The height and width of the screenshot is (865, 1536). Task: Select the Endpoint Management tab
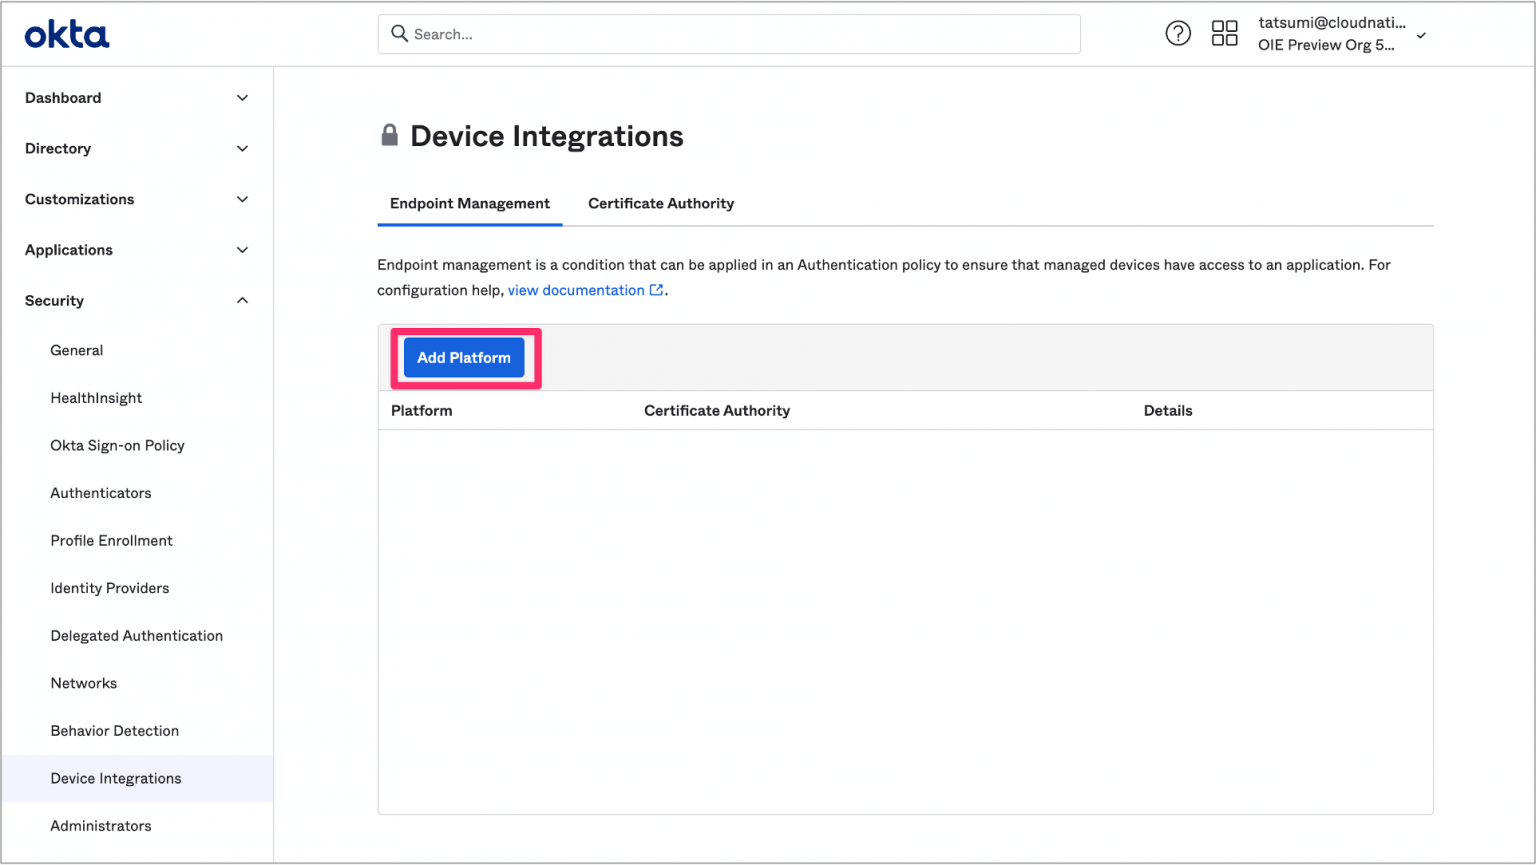coord(469,203)
